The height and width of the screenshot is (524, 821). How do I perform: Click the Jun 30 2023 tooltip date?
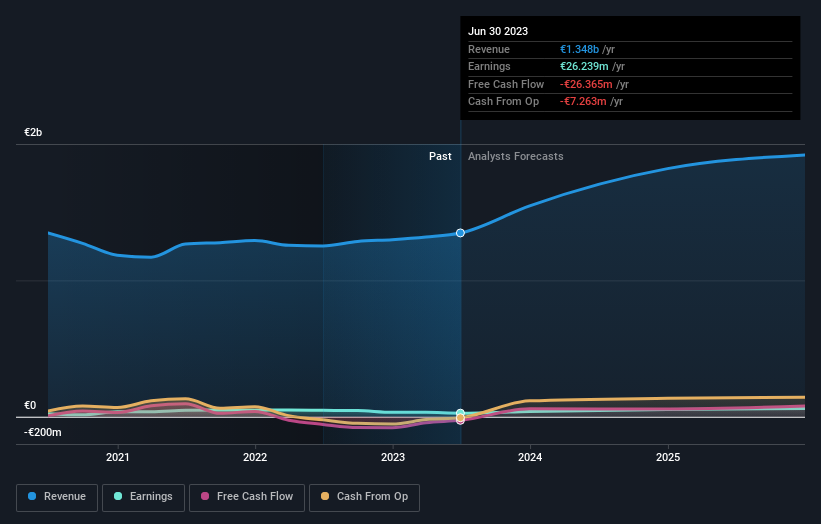[498, 31]
